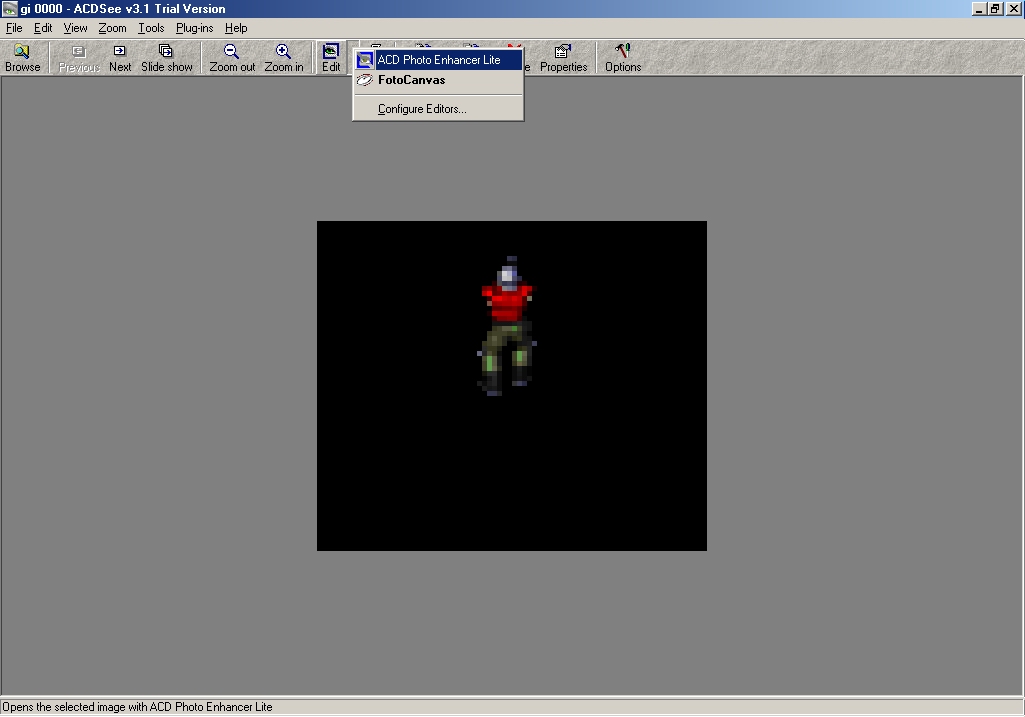This screenshot has width=1025, height=717.
Task: Click the displayed soldier sprite image
Action: [x=512, y=386]
